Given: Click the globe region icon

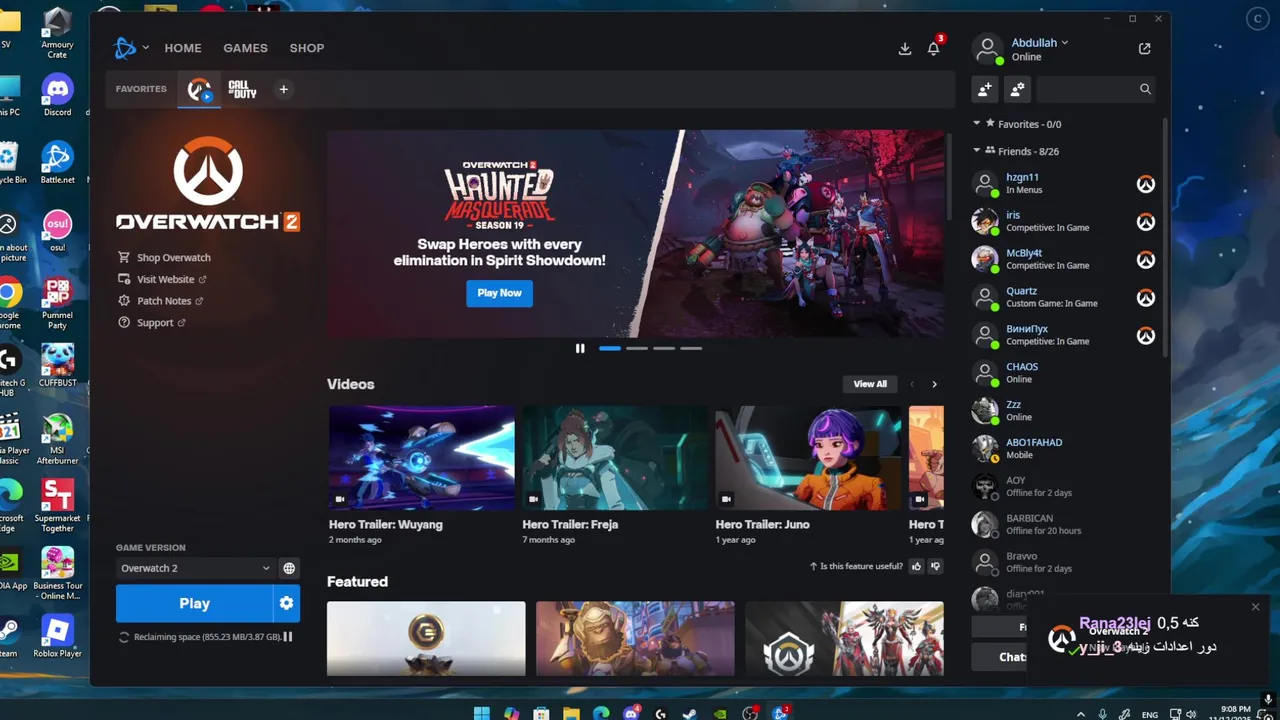Looking at the screenshot, I should click(289, 568).
